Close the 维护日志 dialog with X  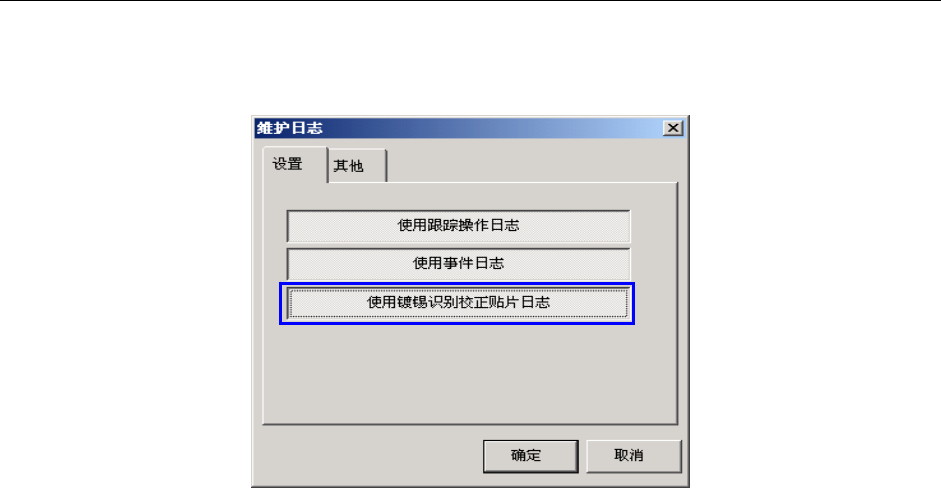coord(673,128)
